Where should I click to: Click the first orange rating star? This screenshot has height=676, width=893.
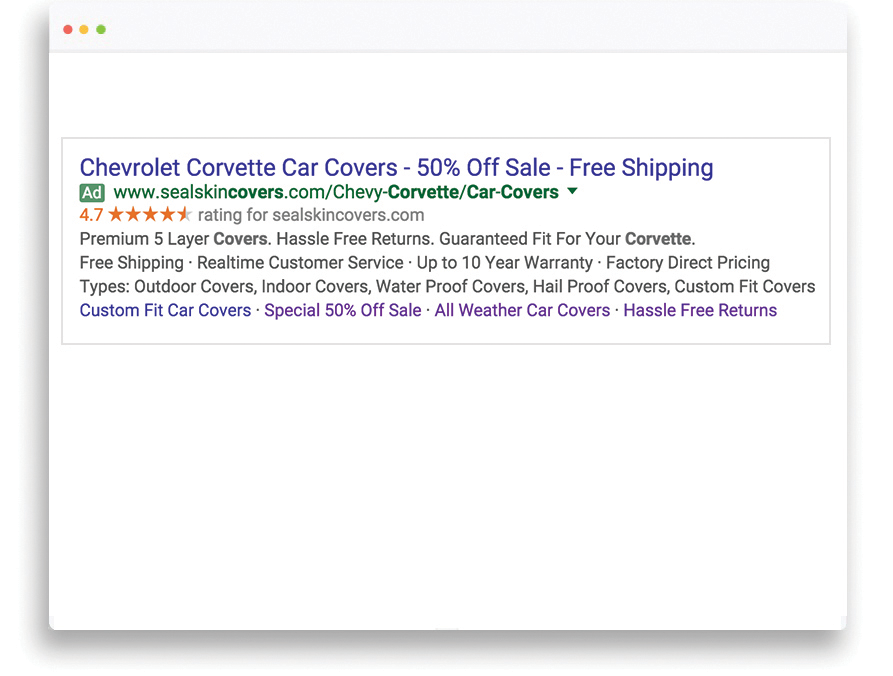pos(115,213)
